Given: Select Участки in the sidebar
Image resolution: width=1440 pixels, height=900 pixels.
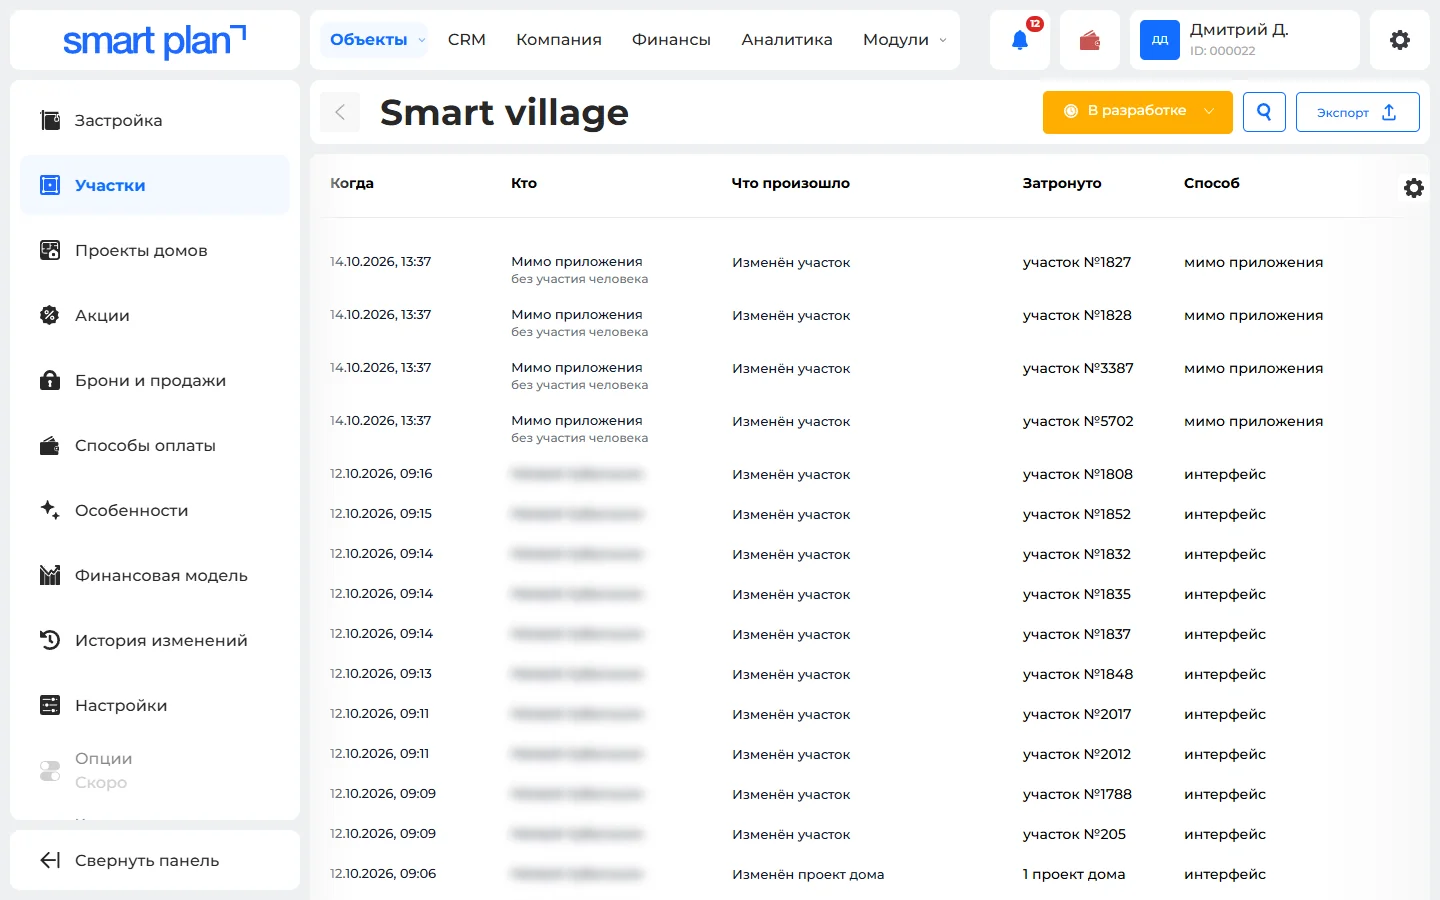Looking at the screenshot, I should 155,185.
